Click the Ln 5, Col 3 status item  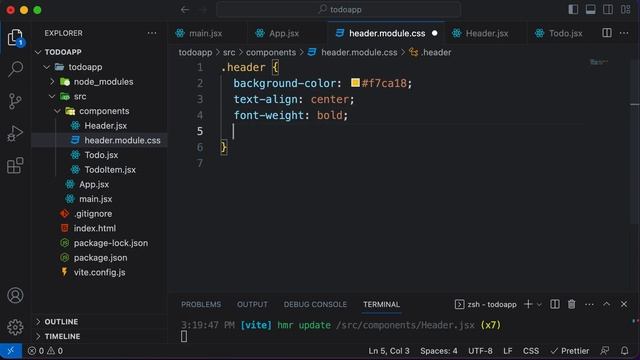pyautogui.click(x=389, y=351)
